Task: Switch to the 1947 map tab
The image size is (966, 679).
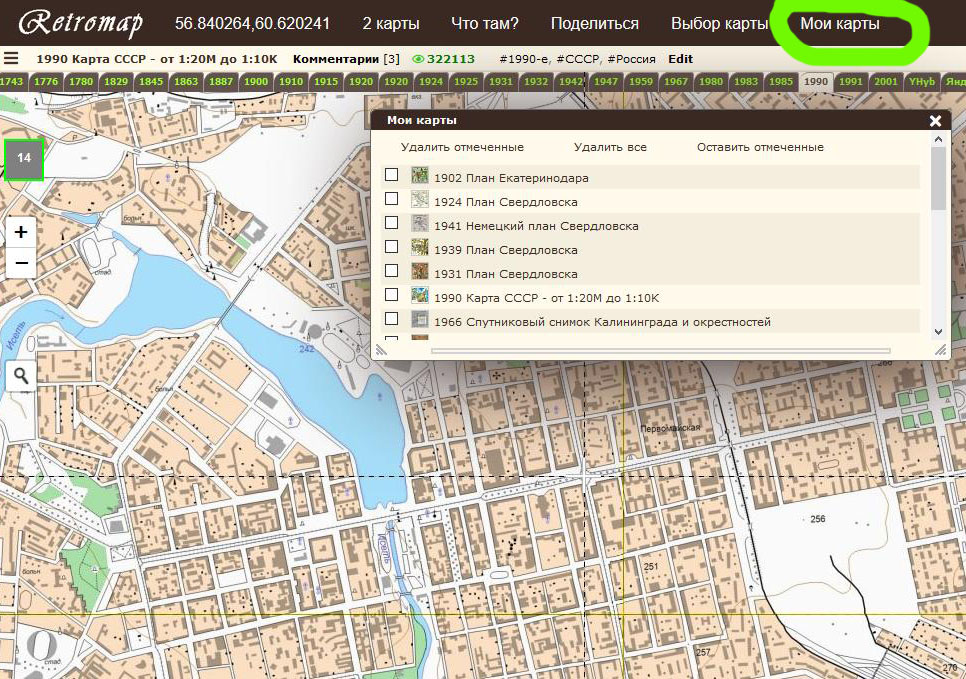Action: (605, 81)
